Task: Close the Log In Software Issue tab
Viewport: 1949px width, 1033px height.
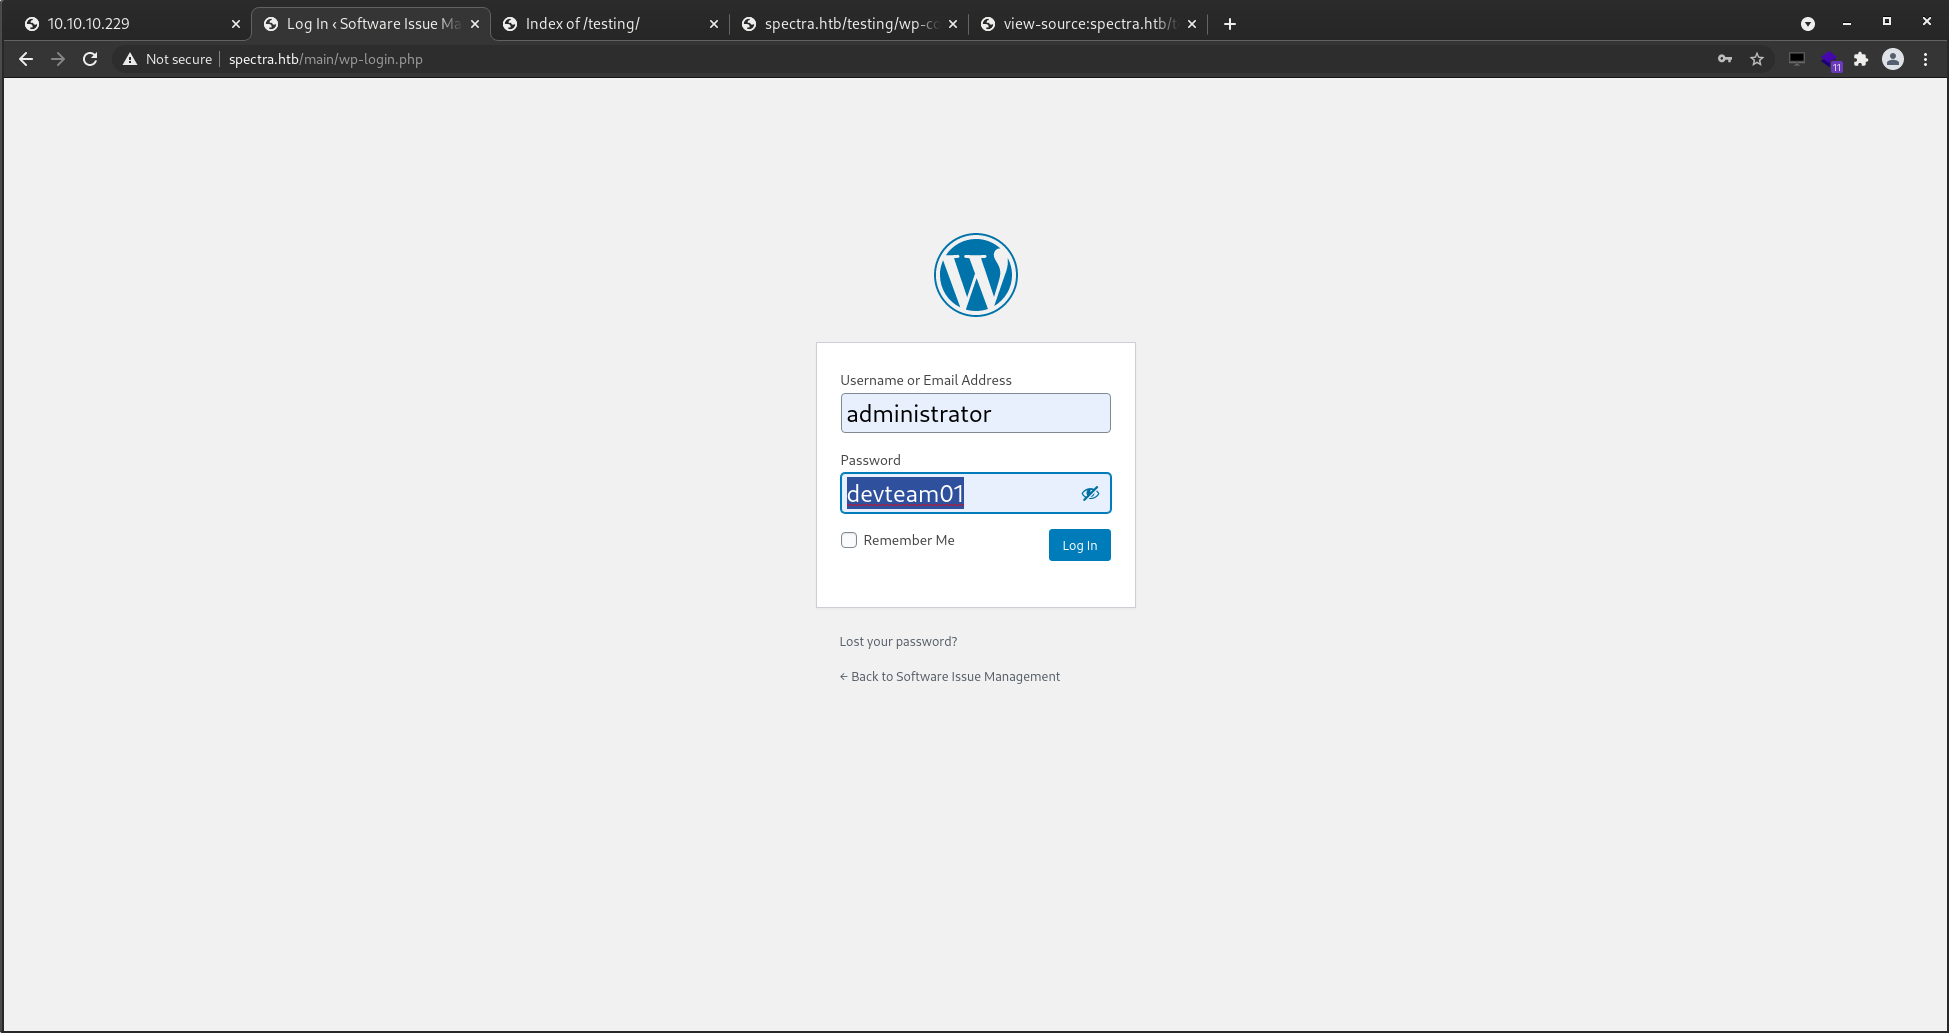Action: click(x=475, y=24)
